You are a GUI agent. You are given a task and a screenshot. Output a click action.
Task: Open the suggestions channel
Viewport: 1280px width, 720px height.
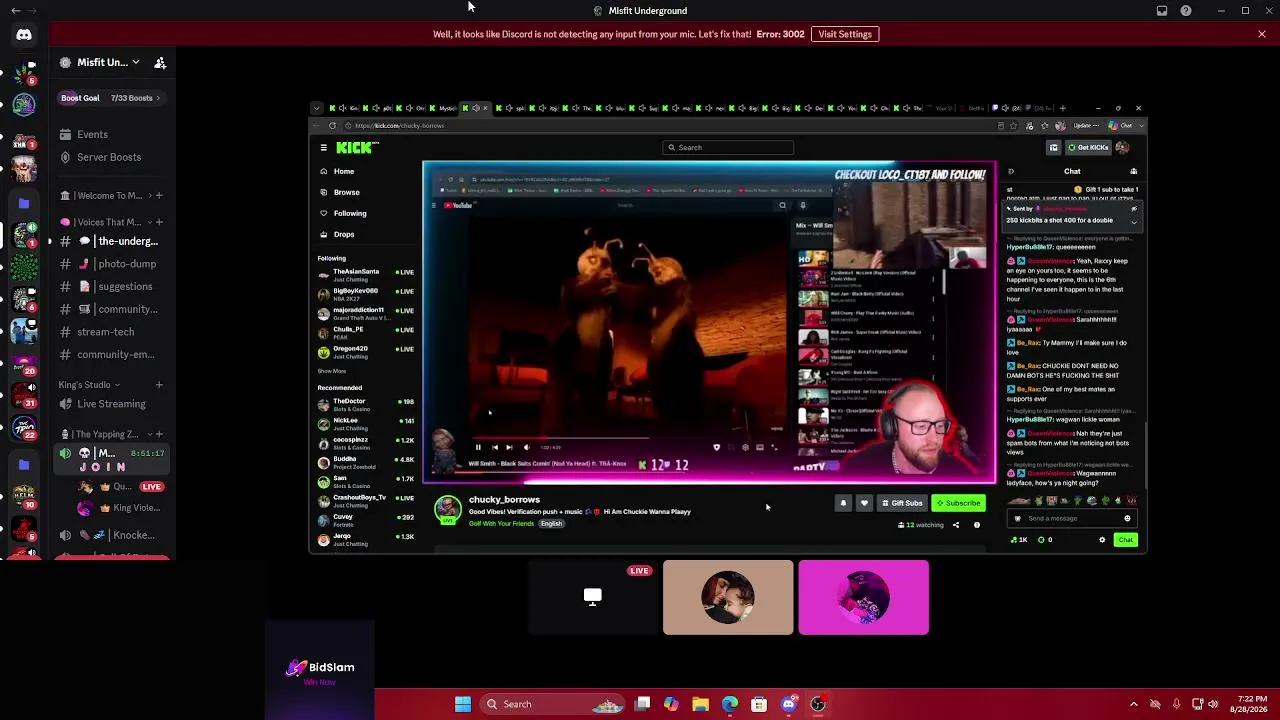click(112, 286)
